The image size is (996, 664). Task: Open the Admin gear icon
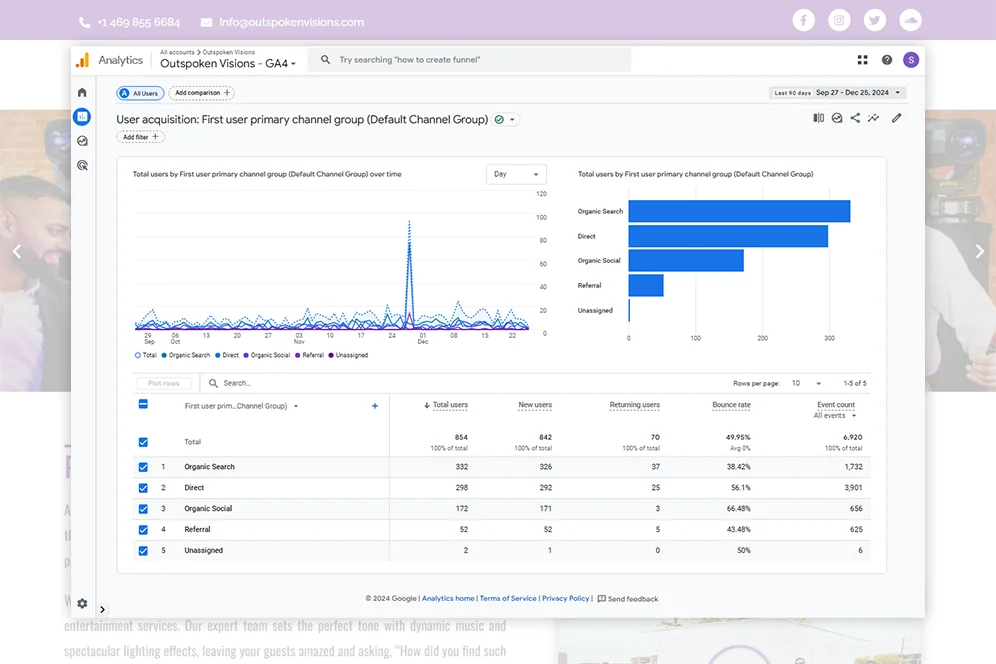(x=82, y=603)
